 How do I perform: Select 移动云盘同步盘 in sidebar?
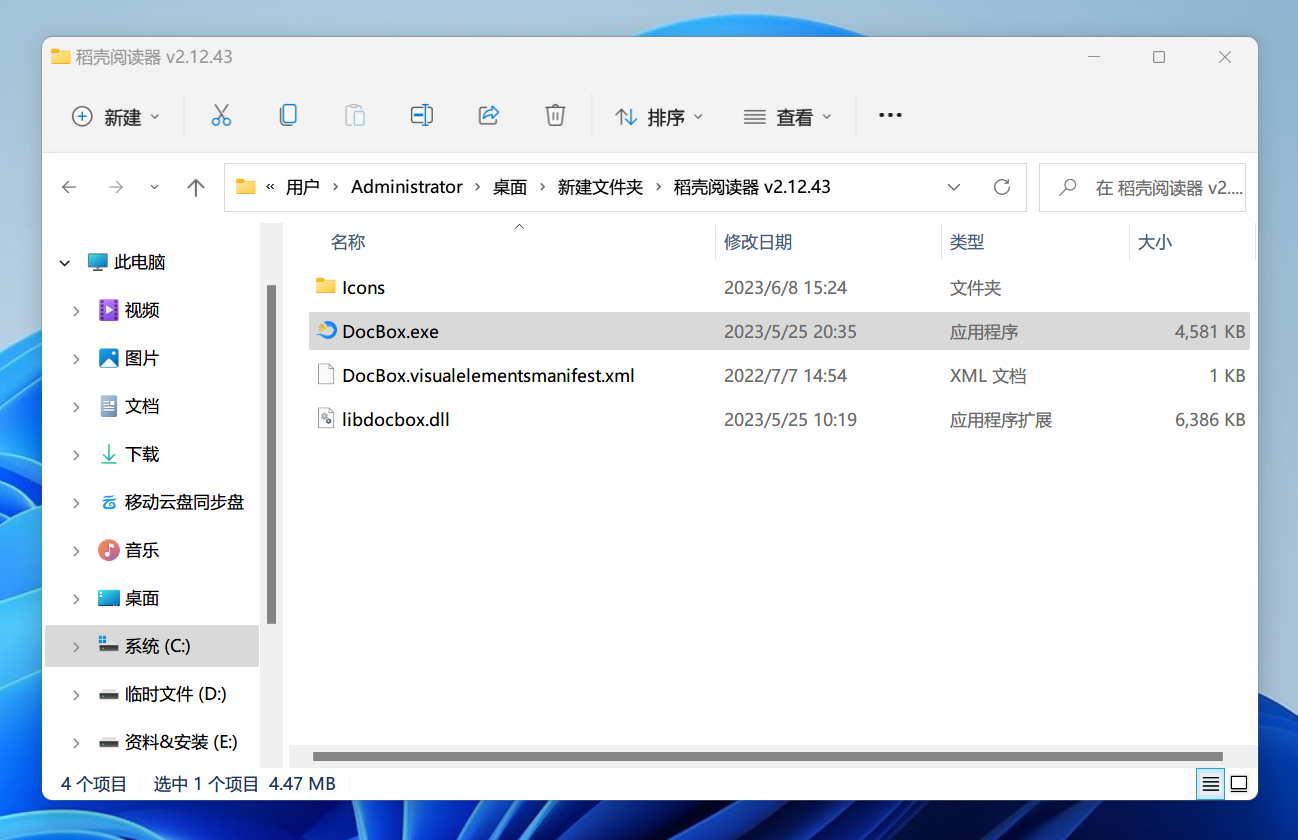point(184,502)
